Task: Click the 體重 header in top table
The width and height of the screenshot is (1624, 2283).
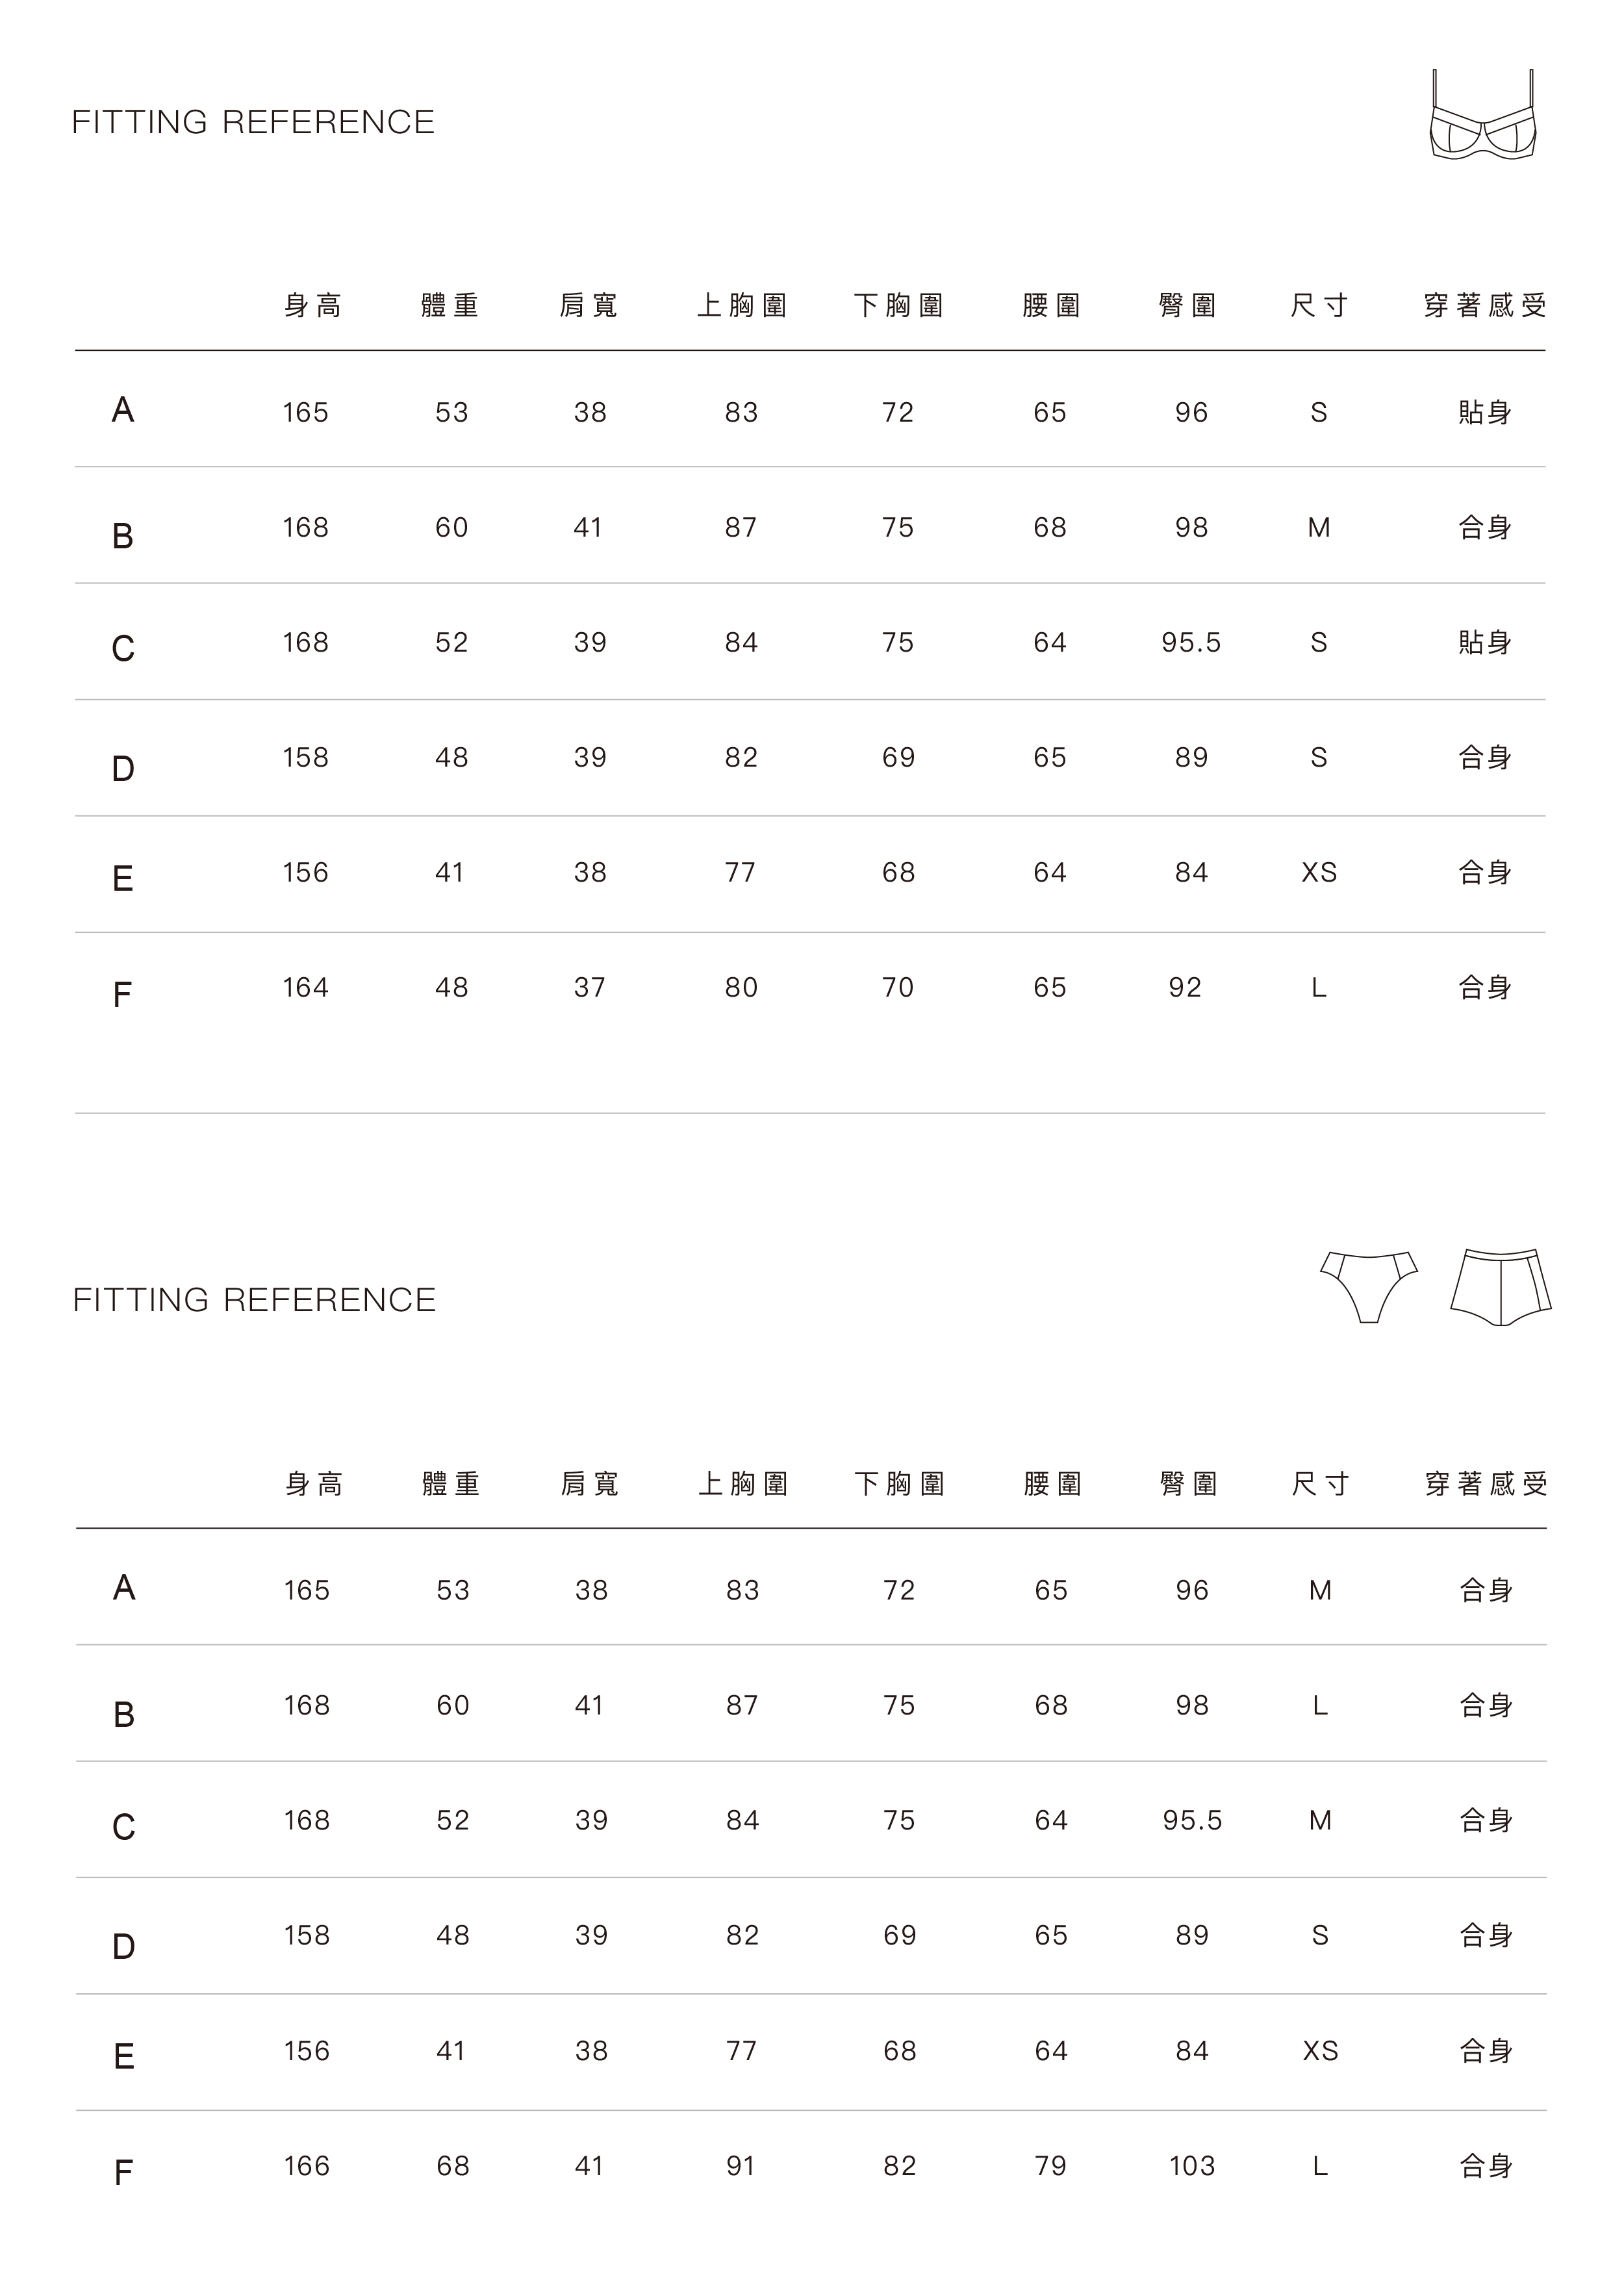Action: pyautogui.click(x=450, y=305)
